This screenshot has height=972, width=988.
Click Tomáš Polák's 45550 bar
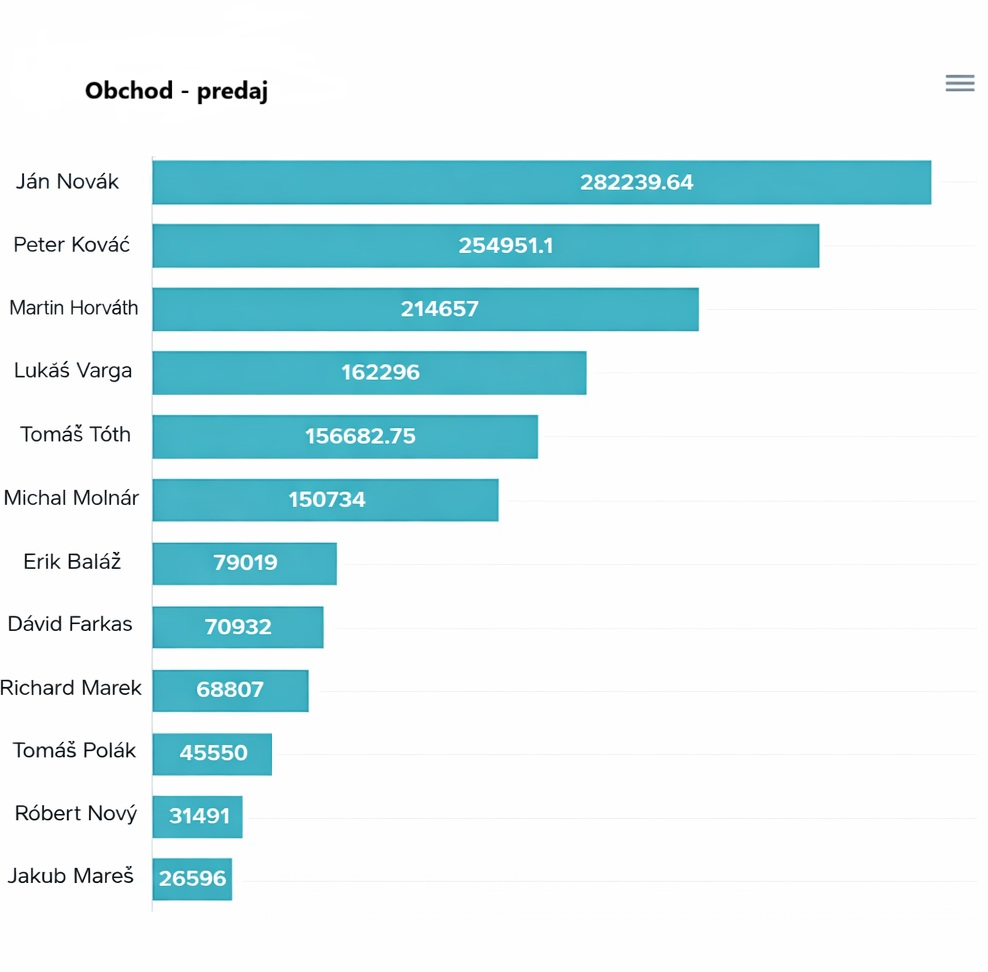pyautogui.click(x=212, y=753)
